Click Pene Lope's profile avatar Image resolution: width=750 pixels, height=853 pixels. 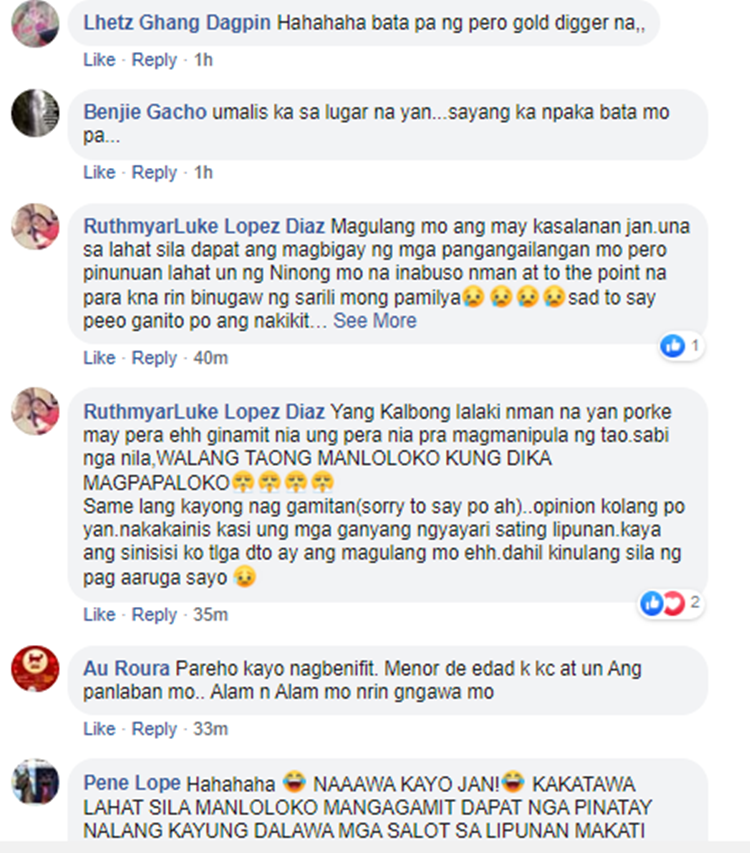35,782
